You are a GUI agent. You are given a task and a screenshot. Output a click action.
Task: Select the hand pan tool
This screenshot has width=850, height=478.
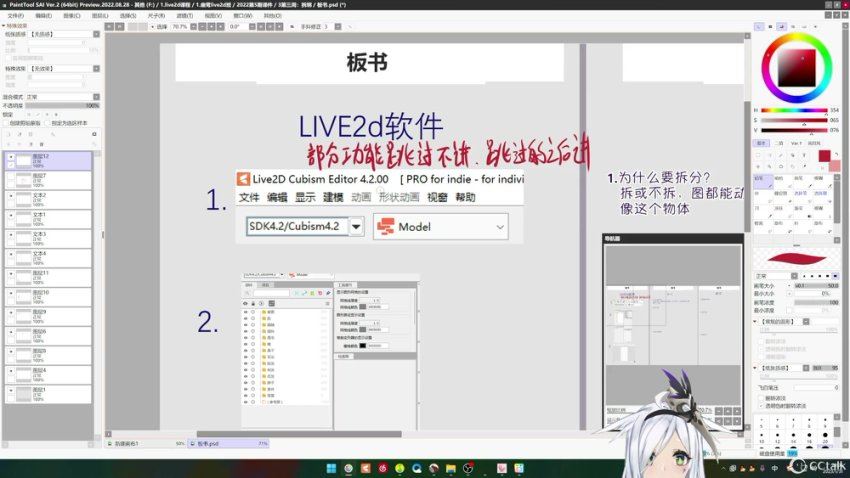click(x=792, y=166)
